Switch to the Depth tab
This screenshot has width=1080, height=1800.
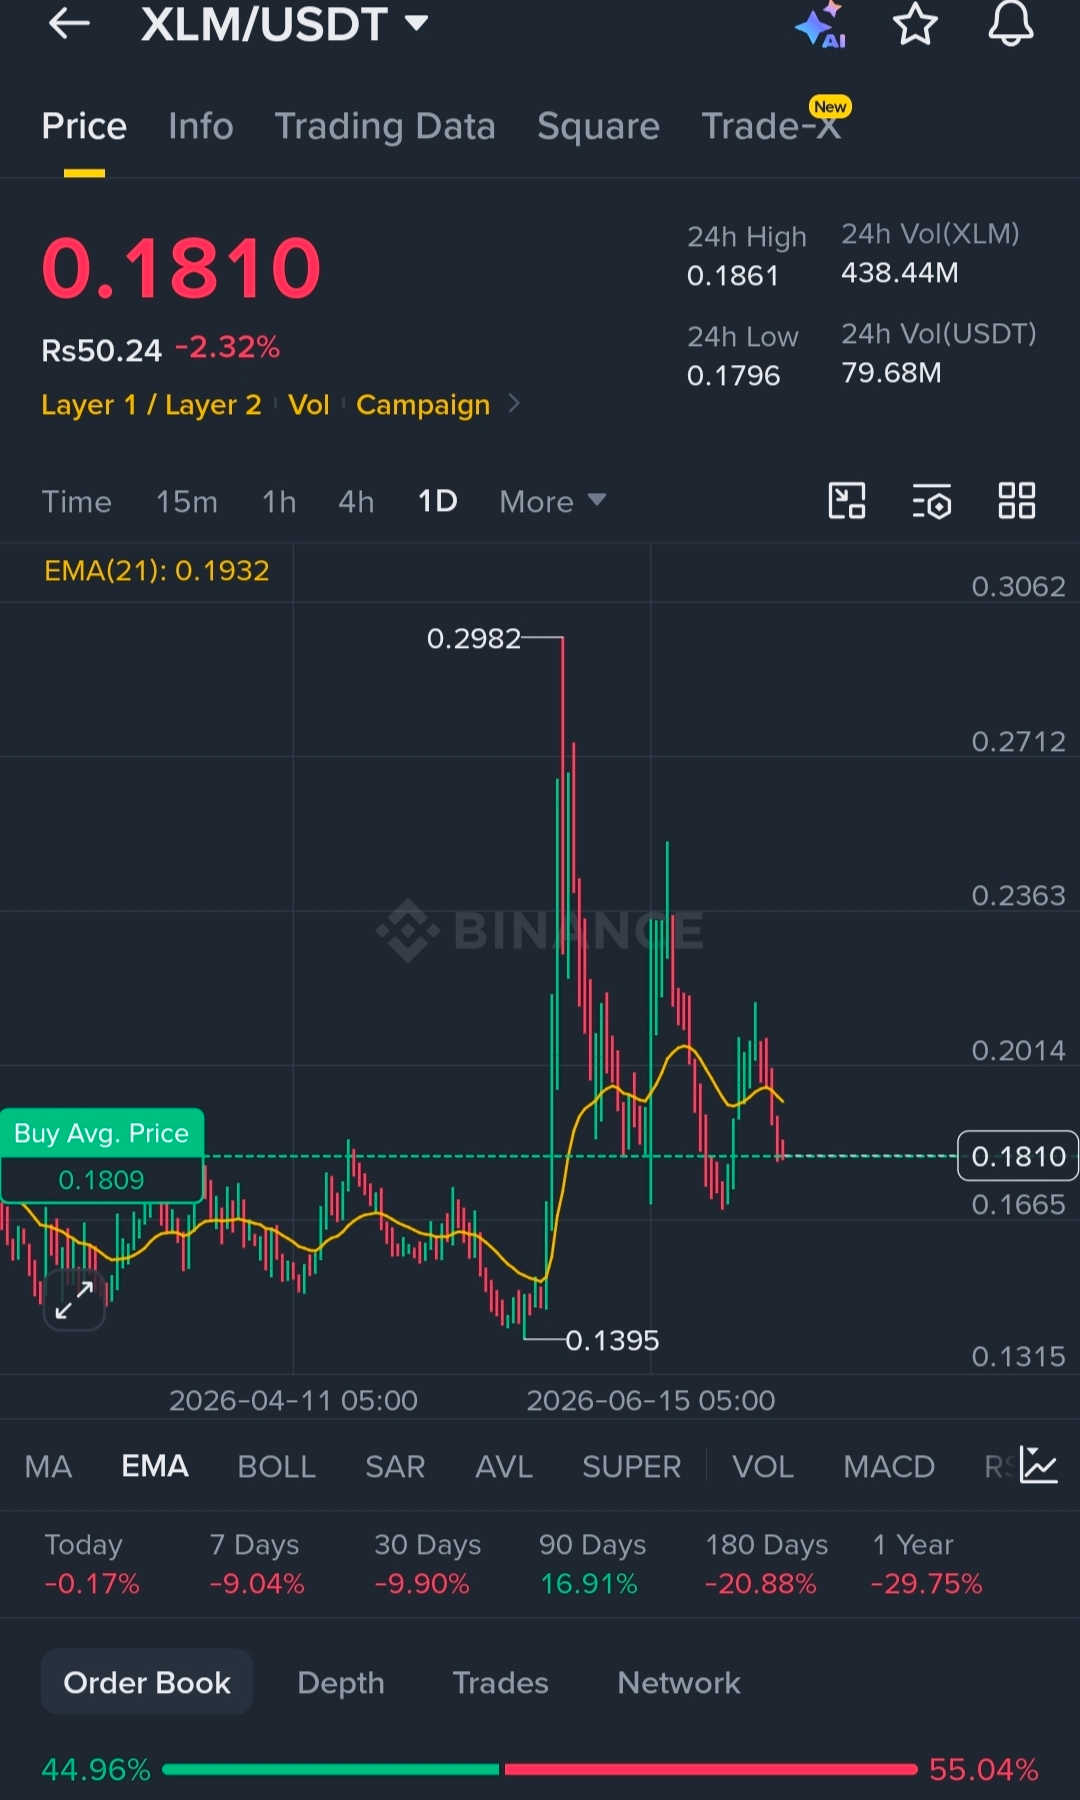[x=341, y=1682]
